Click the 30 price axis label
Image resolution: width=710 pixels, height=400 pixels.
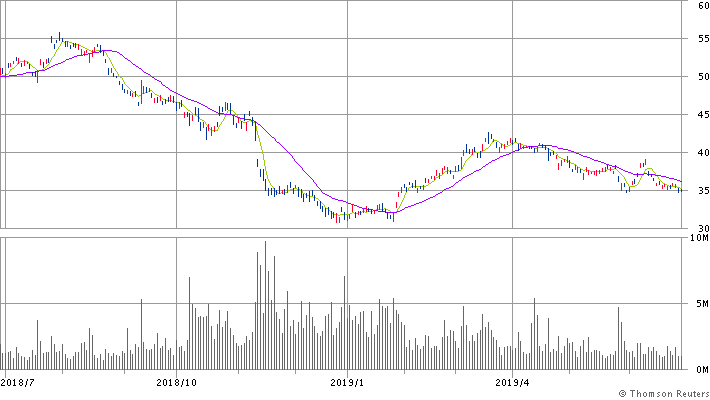coord(704,229)
